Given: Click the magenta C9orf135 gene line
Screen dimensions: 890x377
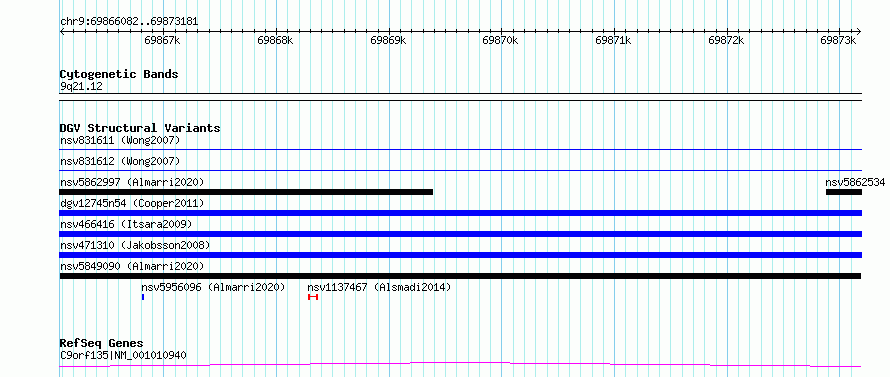Looking at the screenshot, I should (x=460, y=364).
